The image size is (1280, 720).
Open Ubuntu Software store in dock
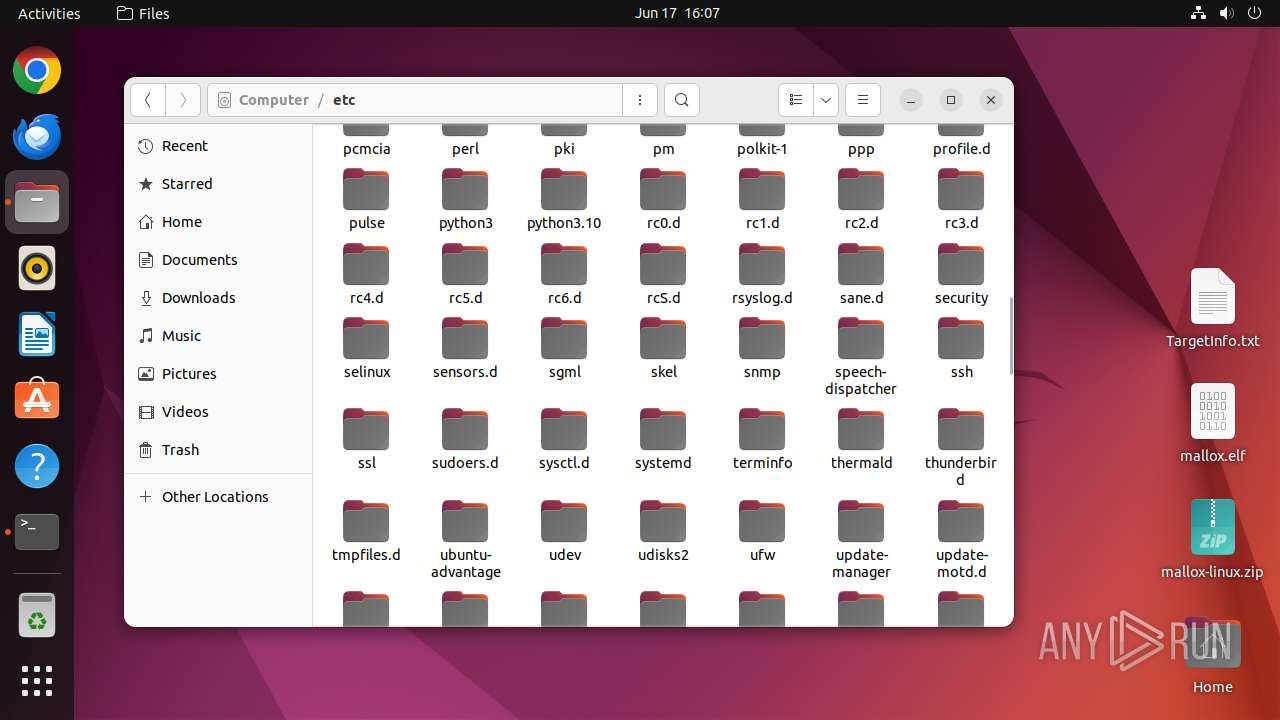37,400
